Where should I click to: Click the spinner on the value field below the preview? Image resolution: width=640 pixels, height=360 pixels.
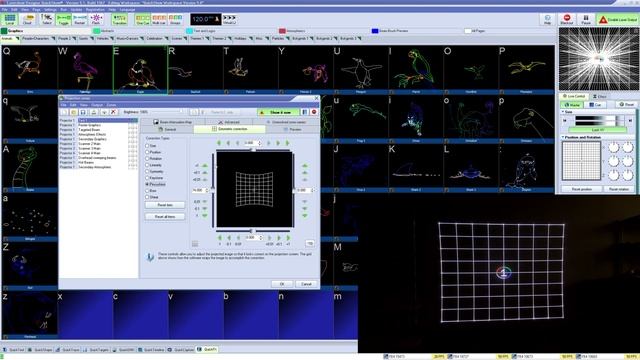point(261,238)
